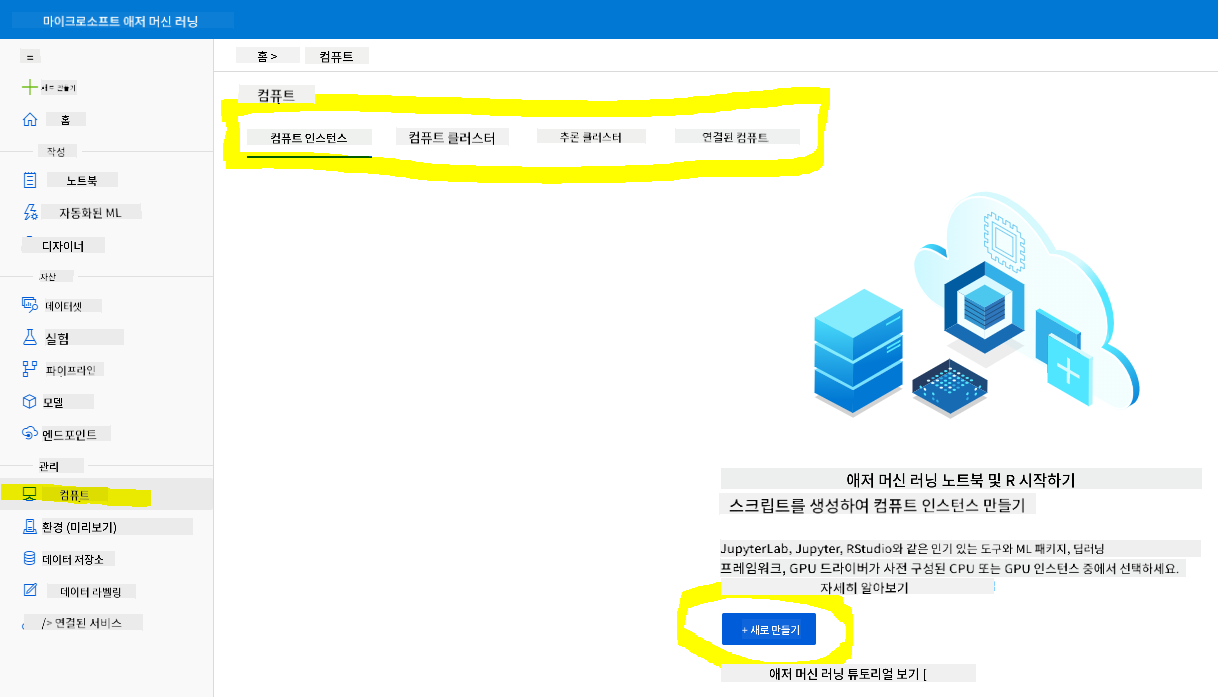1218x697 pixels.
Task: Click the 새로 만들기 label next to plus
Action: (59, 87)
